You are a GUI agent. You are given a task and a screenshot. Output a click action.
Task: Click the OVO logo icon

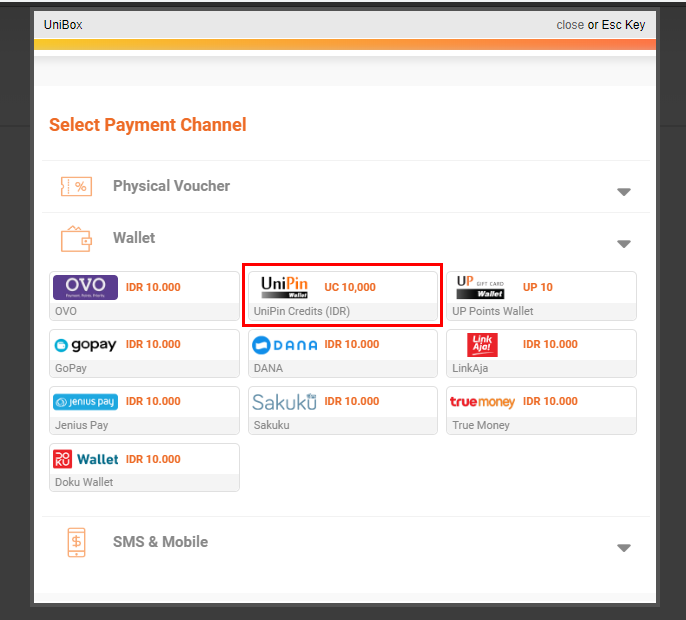tap(85, 287)
